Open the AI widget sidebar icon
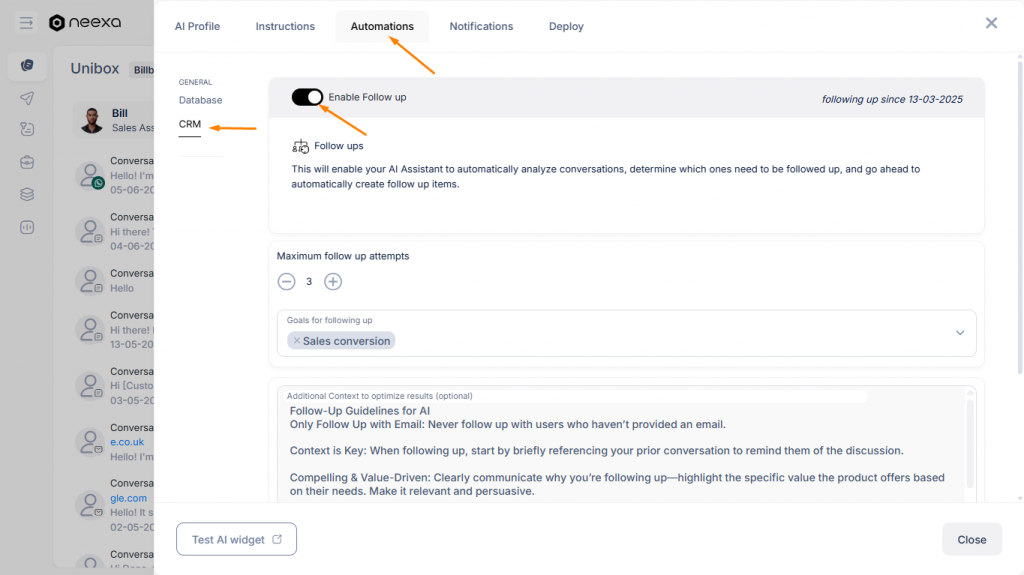 (27, 227)
